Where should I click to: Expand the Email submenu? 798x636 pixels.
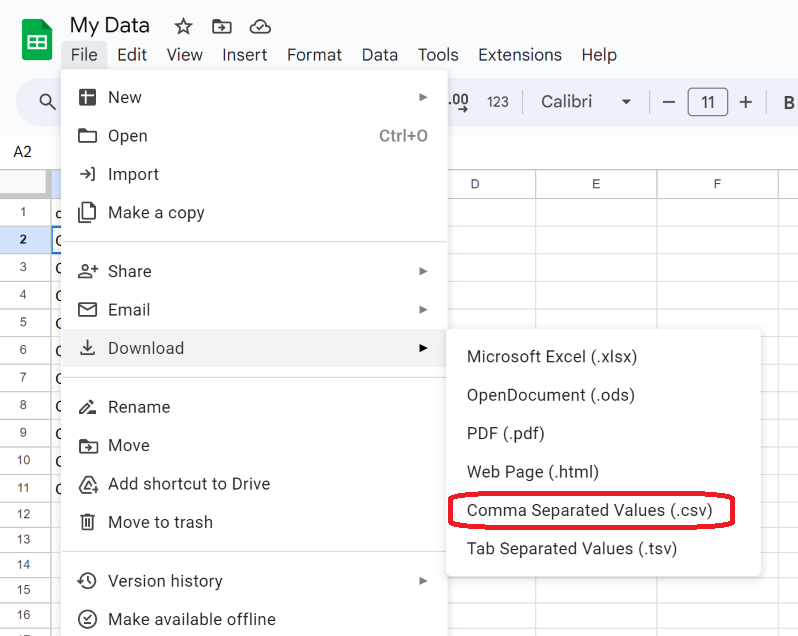tap(254, 309)
